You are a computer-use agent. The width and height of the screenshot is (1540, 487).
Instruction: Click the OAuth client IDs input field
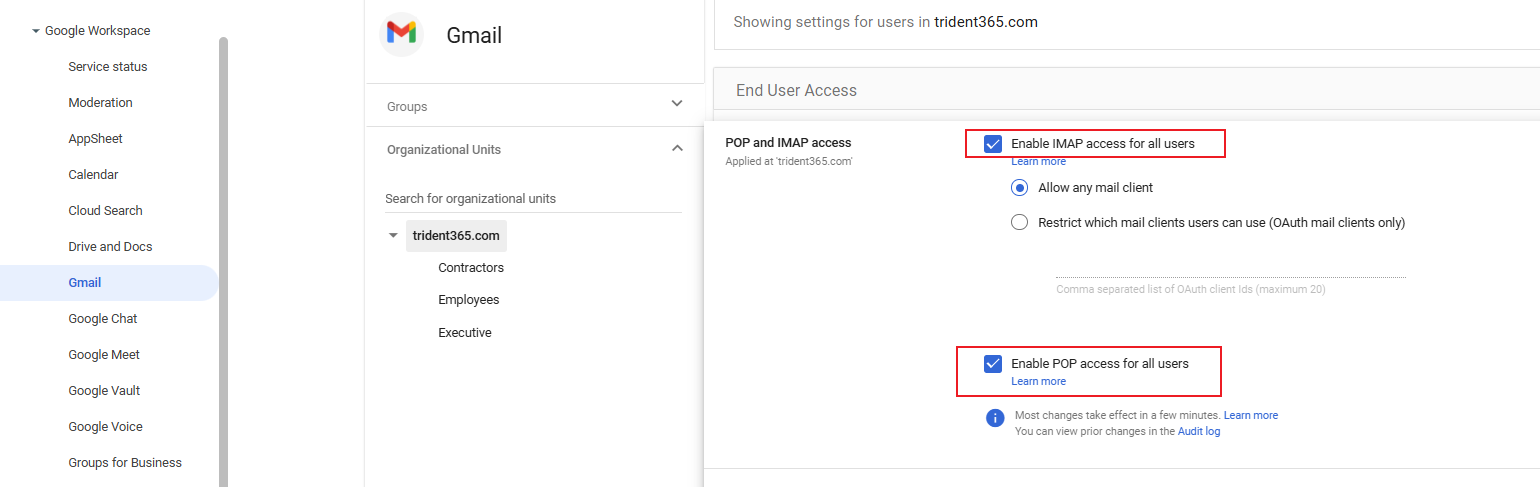click(1230, 267)
